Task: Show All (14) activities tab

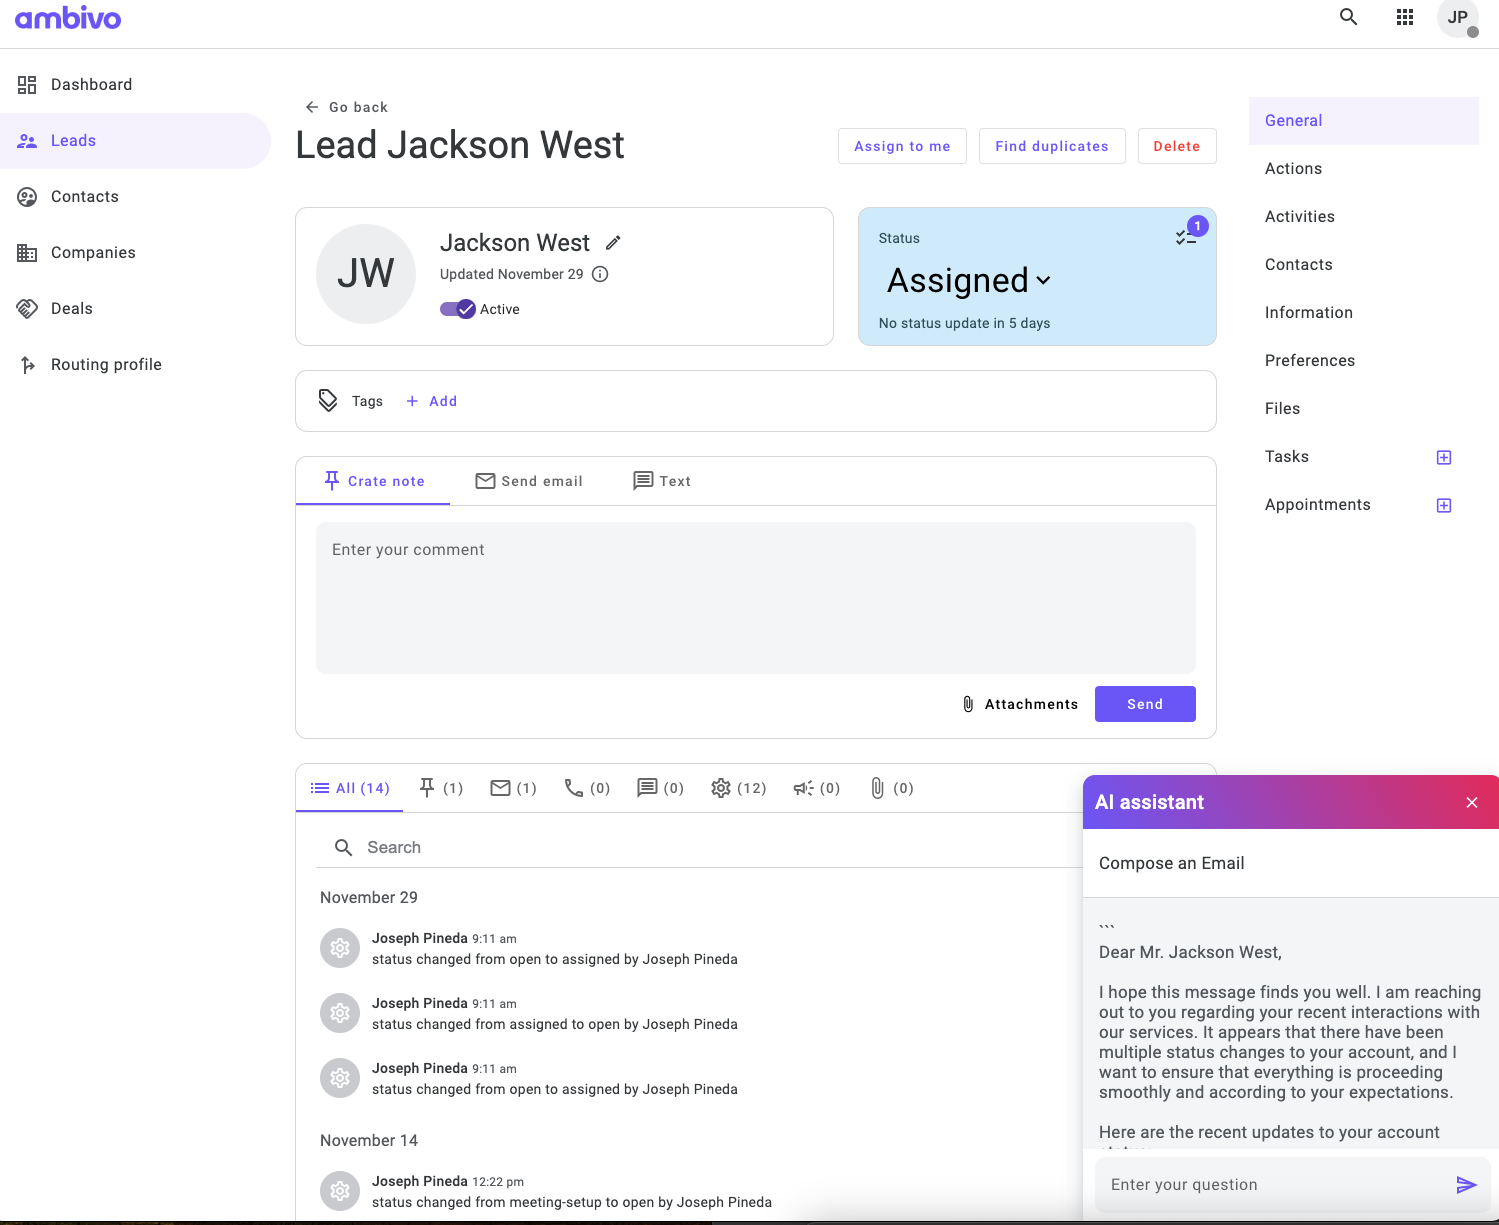Action: point(350,788)
